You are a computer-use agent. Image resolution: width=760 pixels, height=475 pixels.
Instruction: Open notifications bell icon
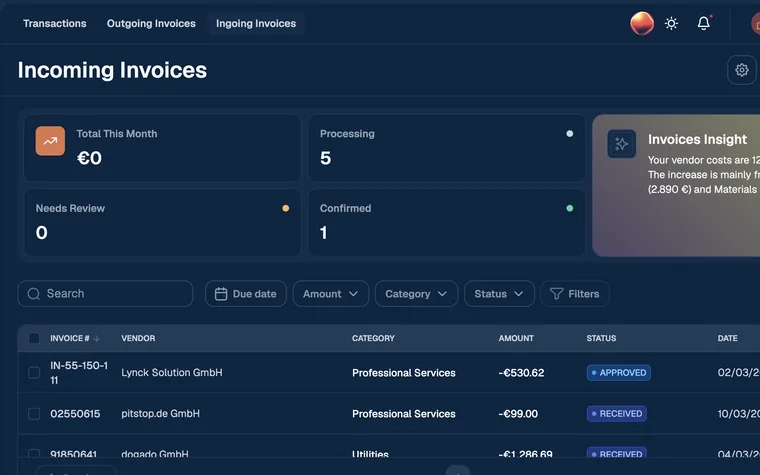tap(704, 23)
